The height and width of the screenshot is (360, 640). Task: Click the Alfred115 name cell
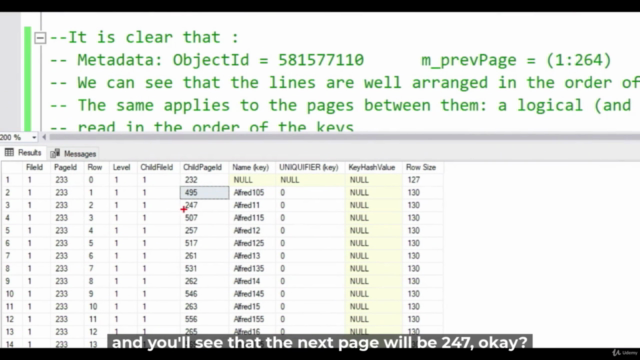pos(253,218)
